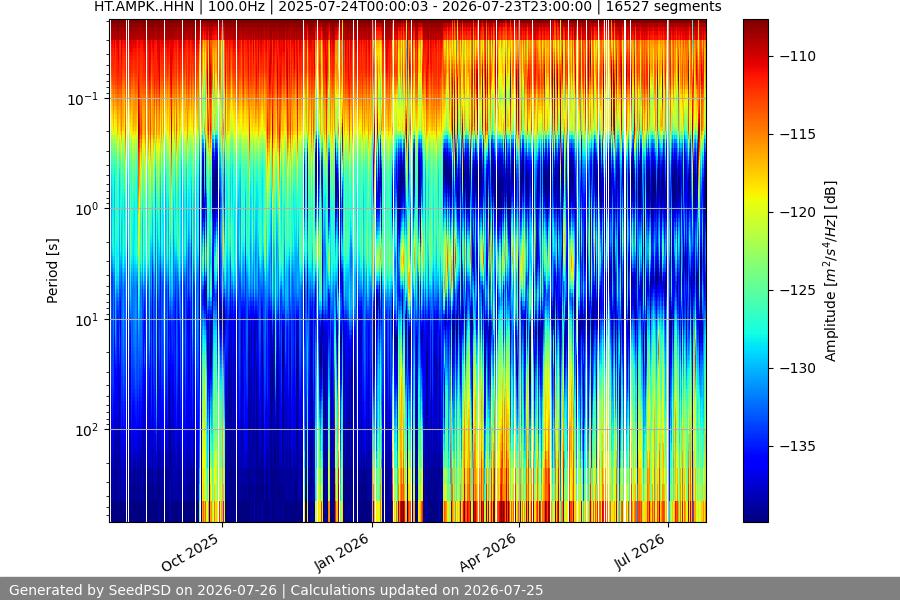This screenshot has width=900, height=600.
Task: Click the −110 colorbar tick label
Action: 798,56
